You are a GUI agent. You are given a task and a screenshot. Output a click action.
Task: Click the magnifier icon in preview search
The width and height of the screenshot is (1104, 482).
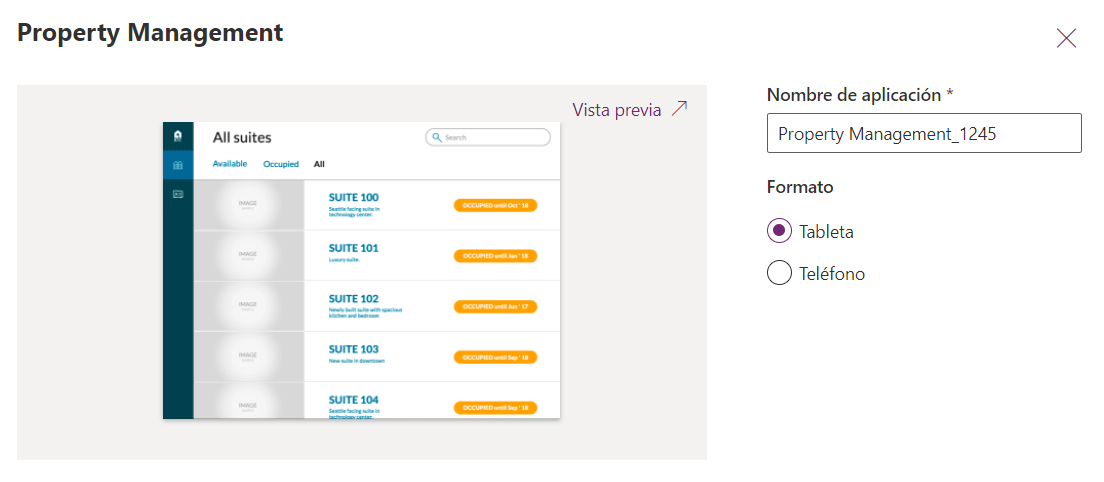pos(437,137)
